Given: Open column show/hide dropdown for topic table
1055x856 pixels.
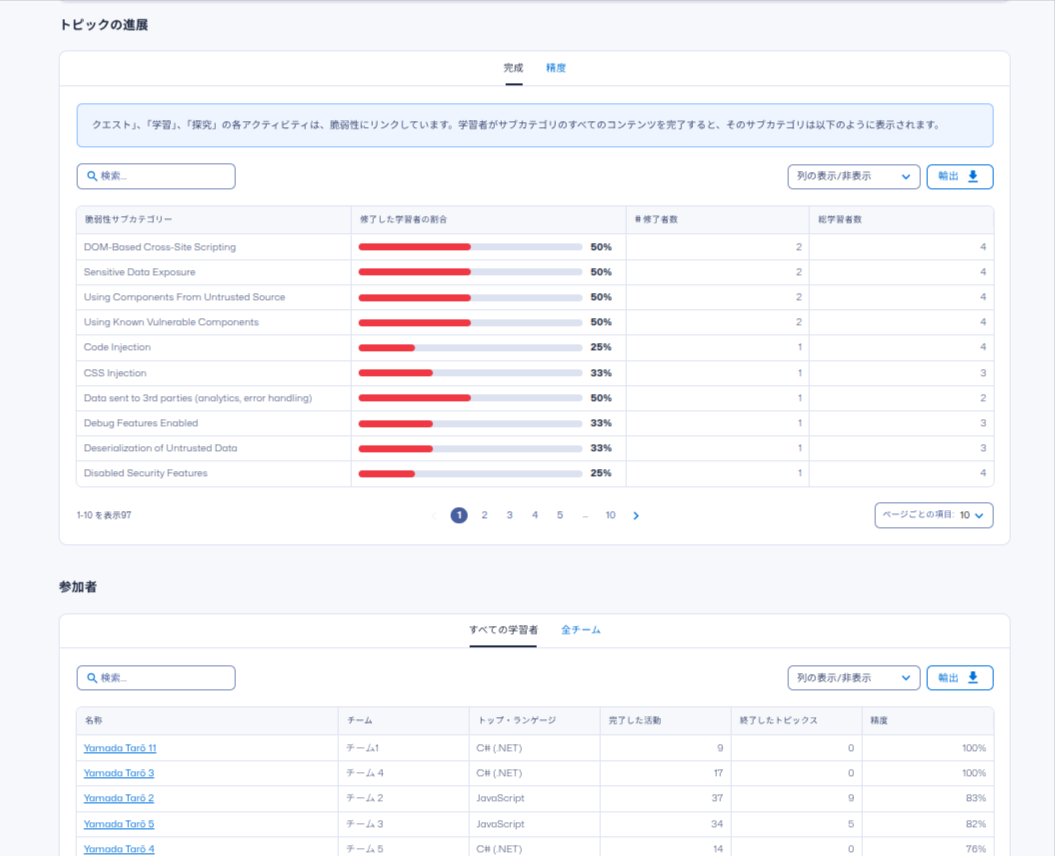Looking at the screenshot, I should point(854,176).
